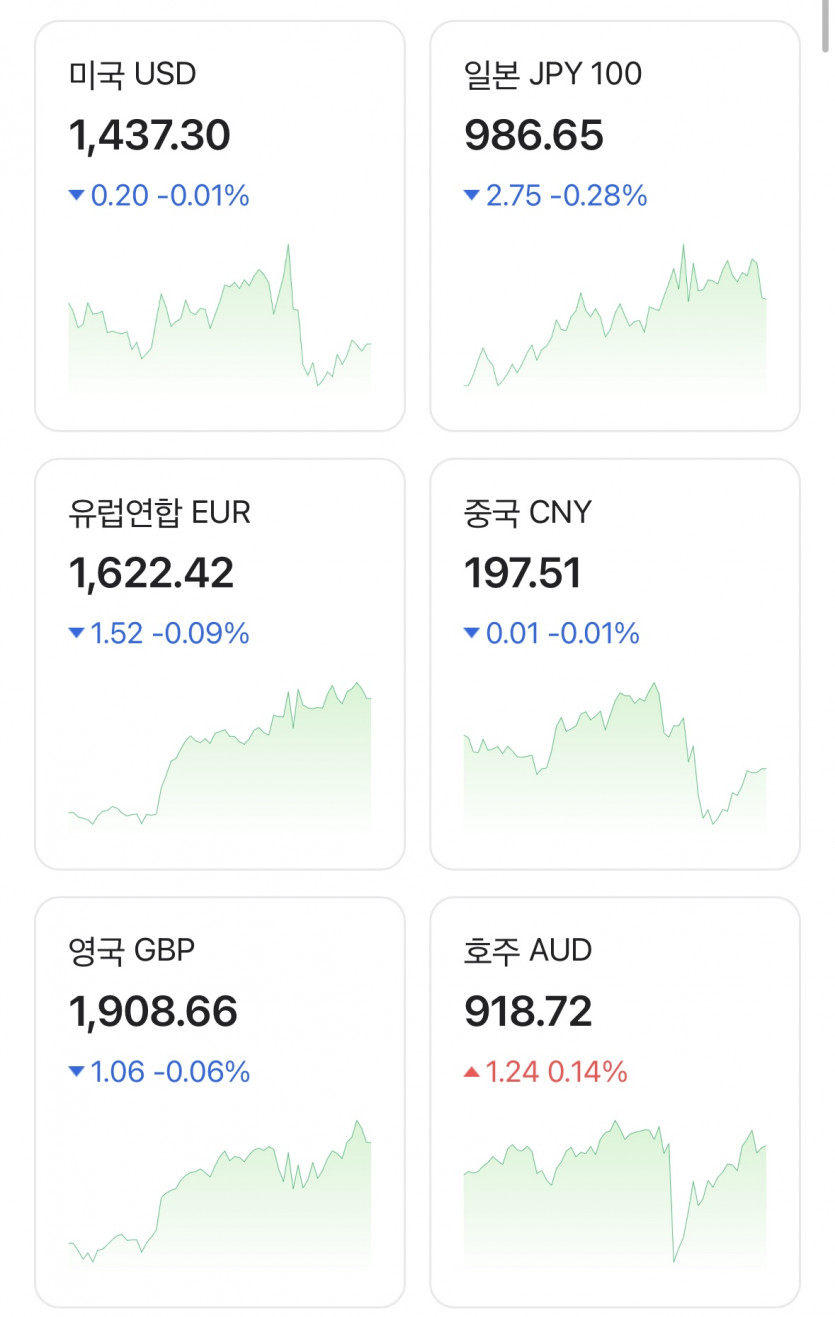Click the 1,437.30 USD rate value
The image size is (835, 1317).
pyautogui.click(x=150, y=135)
